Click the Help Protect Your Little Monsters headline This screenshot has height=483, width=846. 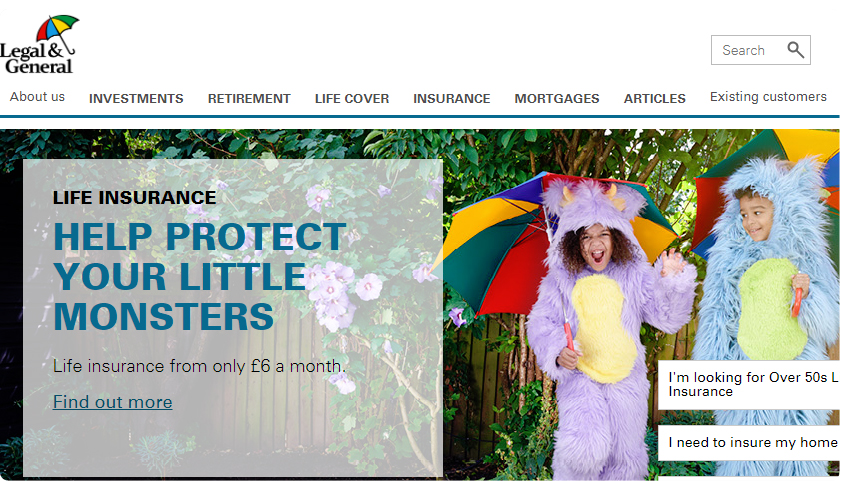click(200, 276)
